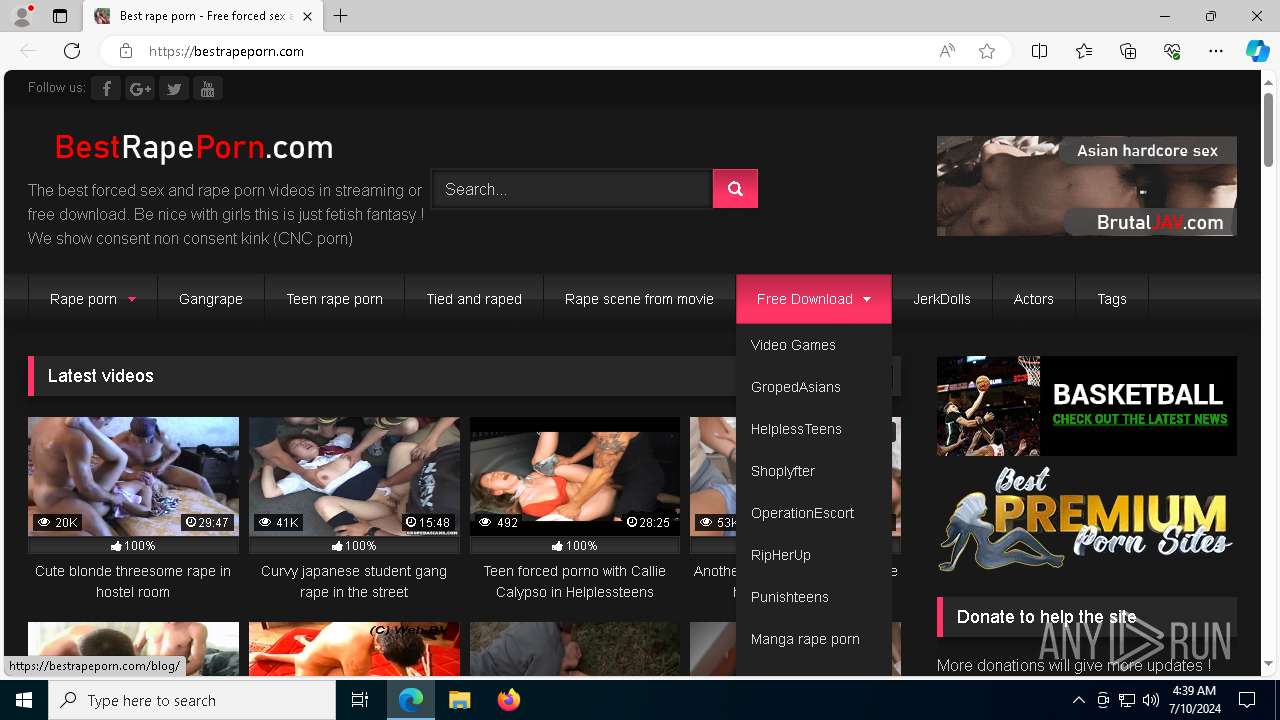Click the pink magnifier search button
1280x720 pixels.
coord(735,189)
